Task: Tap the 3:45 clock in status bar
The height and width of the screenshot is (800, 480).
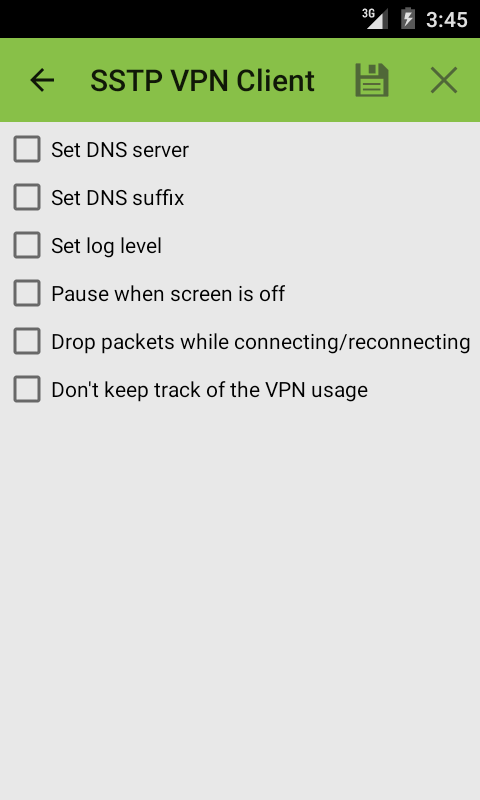Action: [447, 20]
